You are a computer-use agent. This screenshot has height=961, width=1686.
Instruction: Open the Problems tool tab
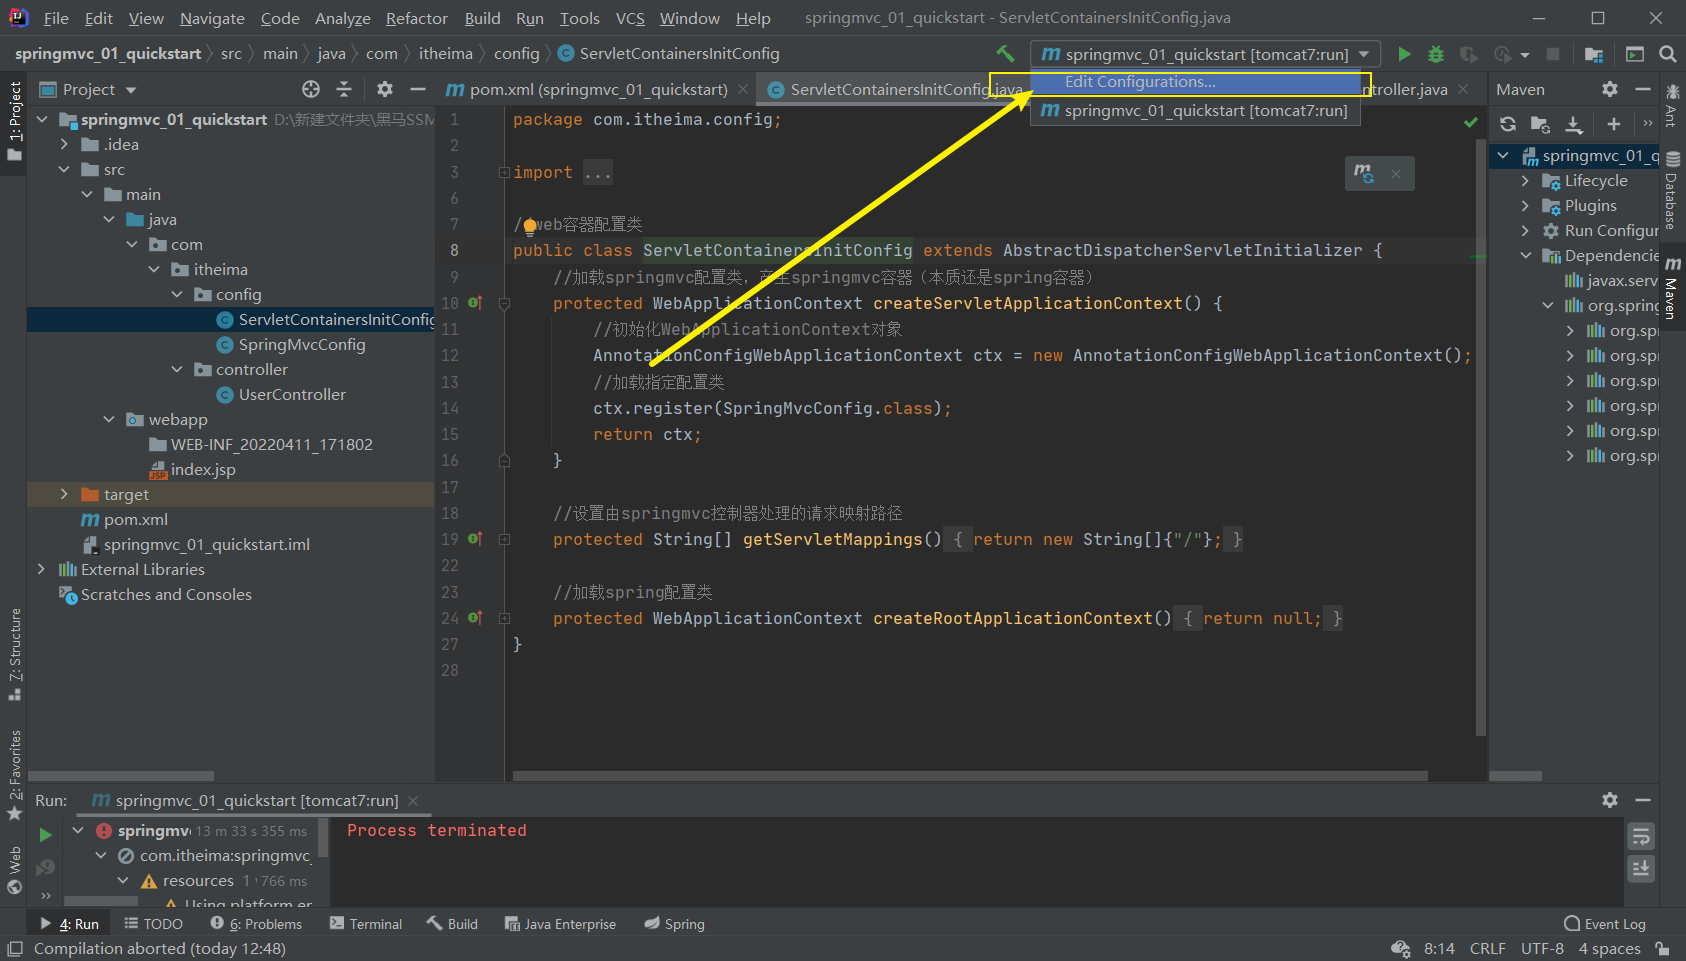tap(256, 924)
